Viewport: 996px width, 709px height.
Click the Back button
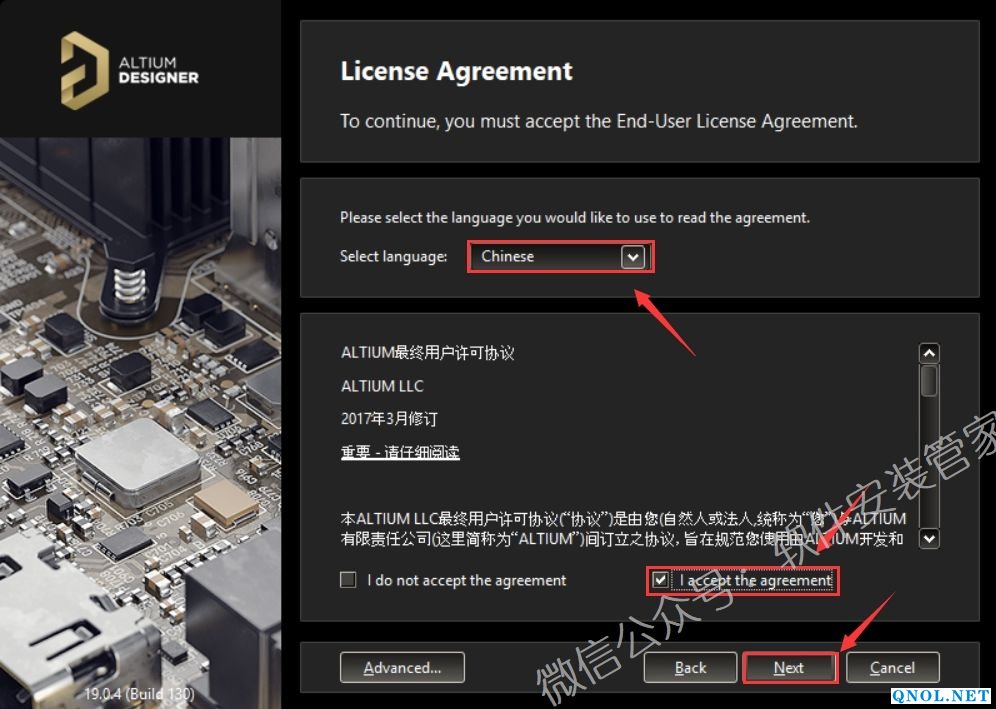690,668
